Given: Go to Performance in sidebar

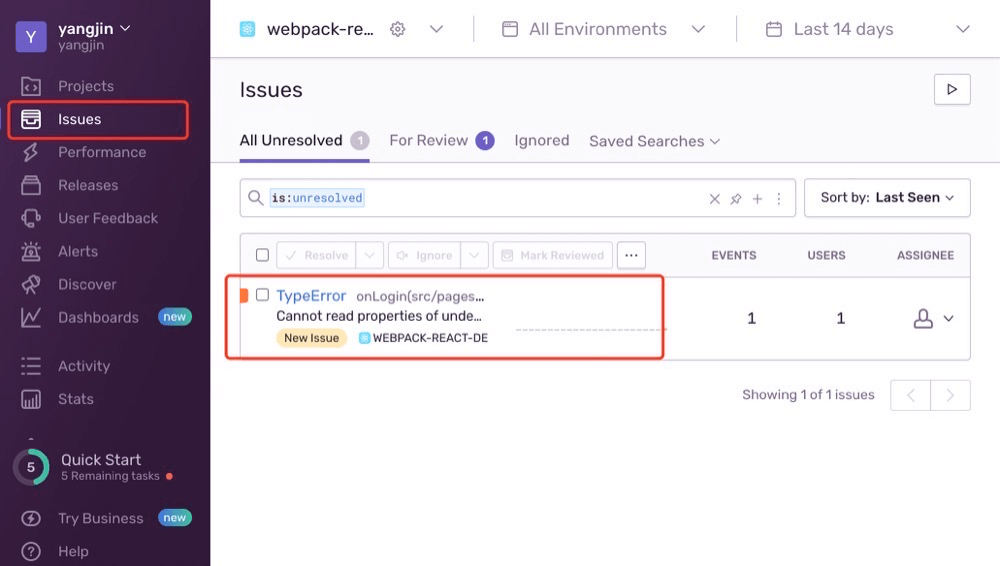Looking at the screenshot, I should point(102,152).
